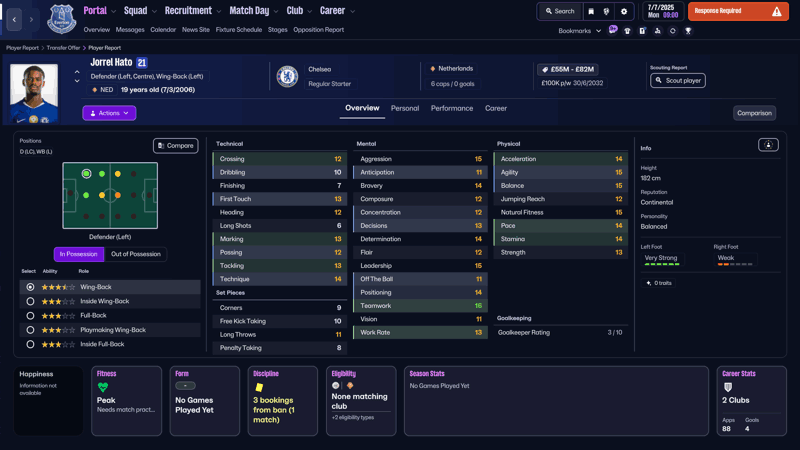Image resolution: width=800 pixels, height=450 pixels.
Task: Click the price tag £55M - £82M value
Action: tap(568, 69)
